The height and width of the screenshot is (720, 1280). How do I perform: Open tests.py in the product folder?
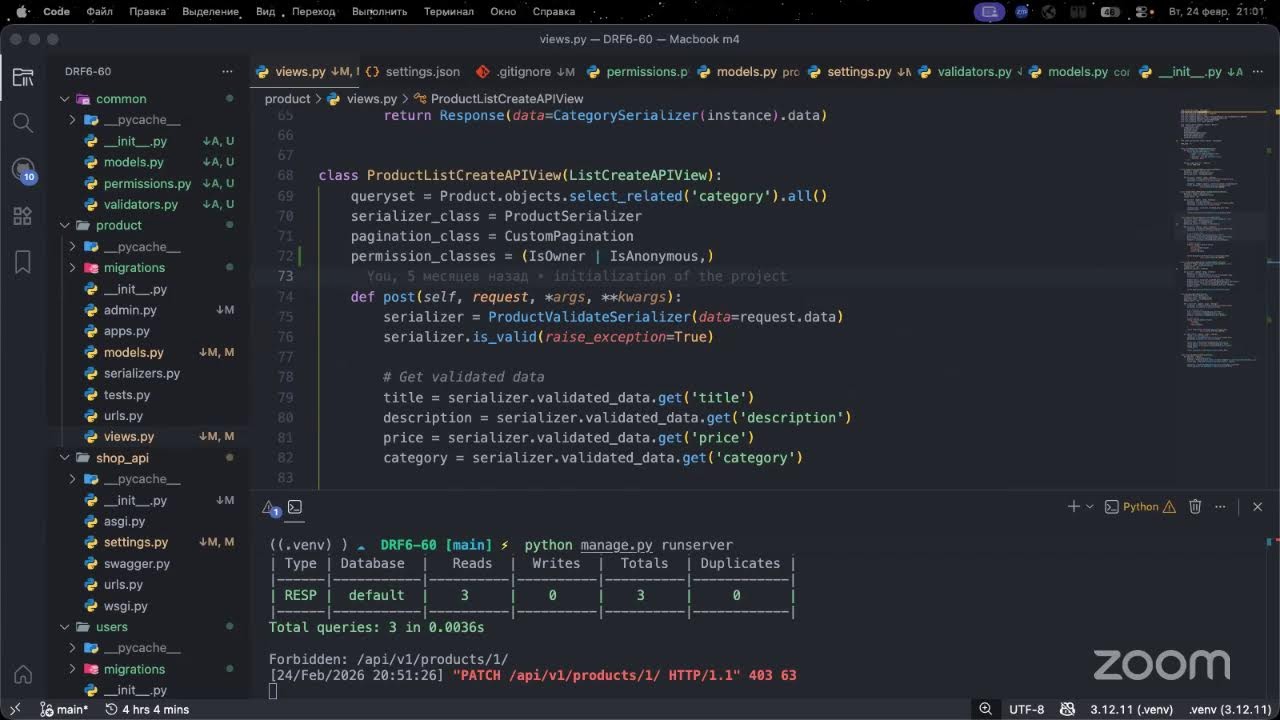[127, 395]
